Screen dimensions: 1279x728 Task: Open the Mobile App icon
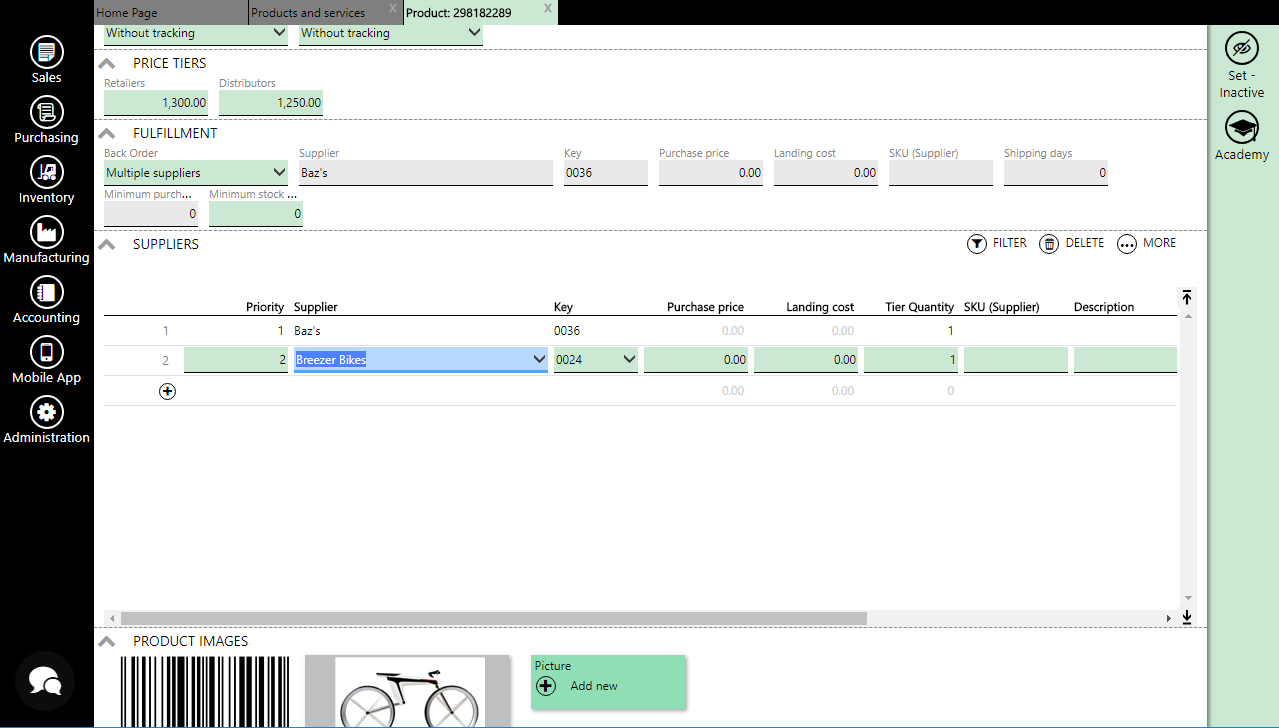pos(46,352)
